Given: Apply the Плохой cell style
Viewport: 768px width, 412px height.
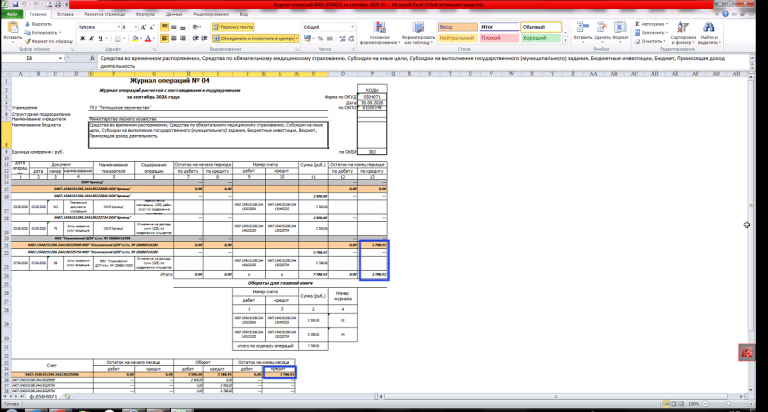Looking at the screenshot, I should pyautogui.click(x=499, y=38).
